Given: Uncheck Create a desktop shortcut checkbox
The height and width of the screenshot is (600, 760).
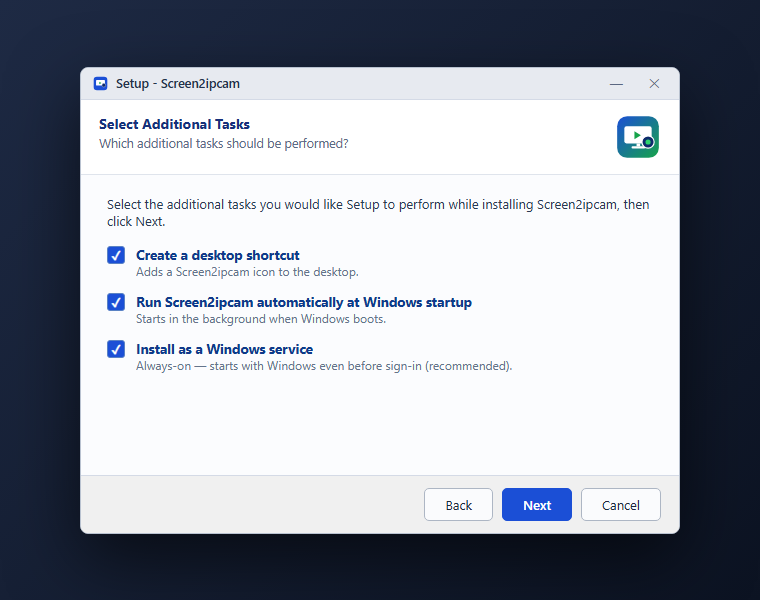Looking at the screenshot, I should pos(116,255).
